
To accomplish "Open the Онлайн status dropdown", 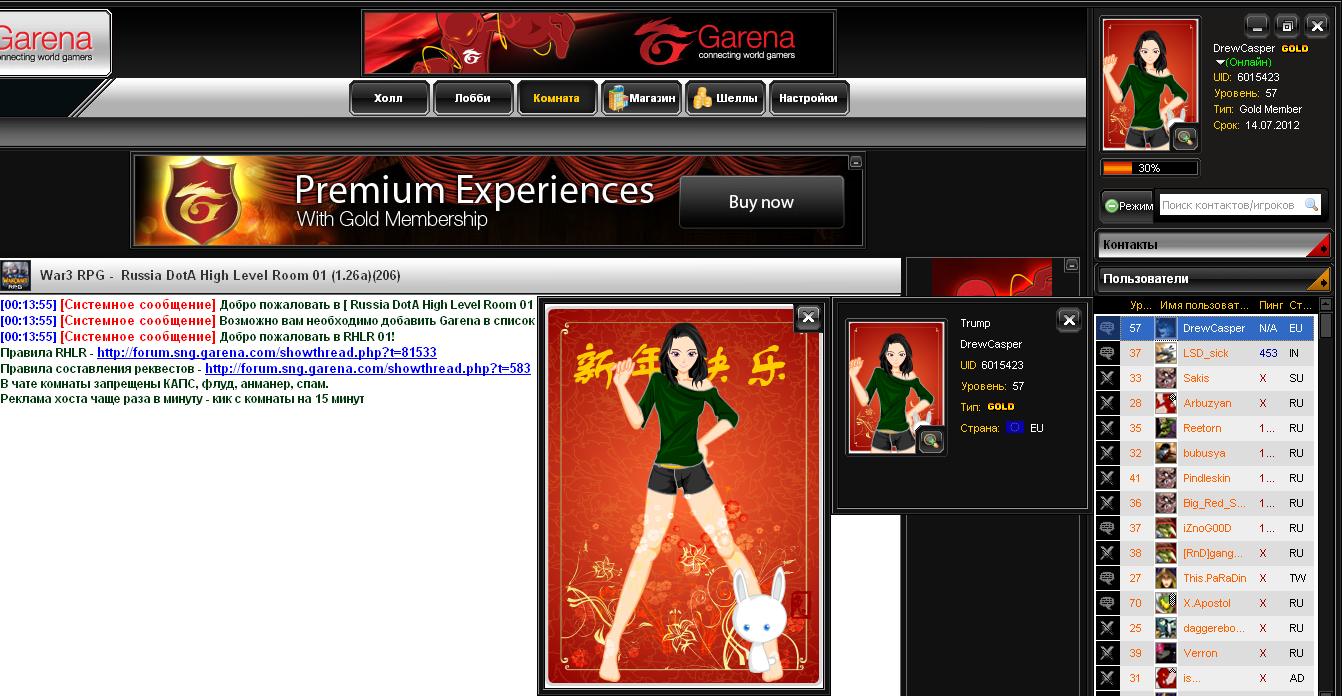I will (1246, 62).
